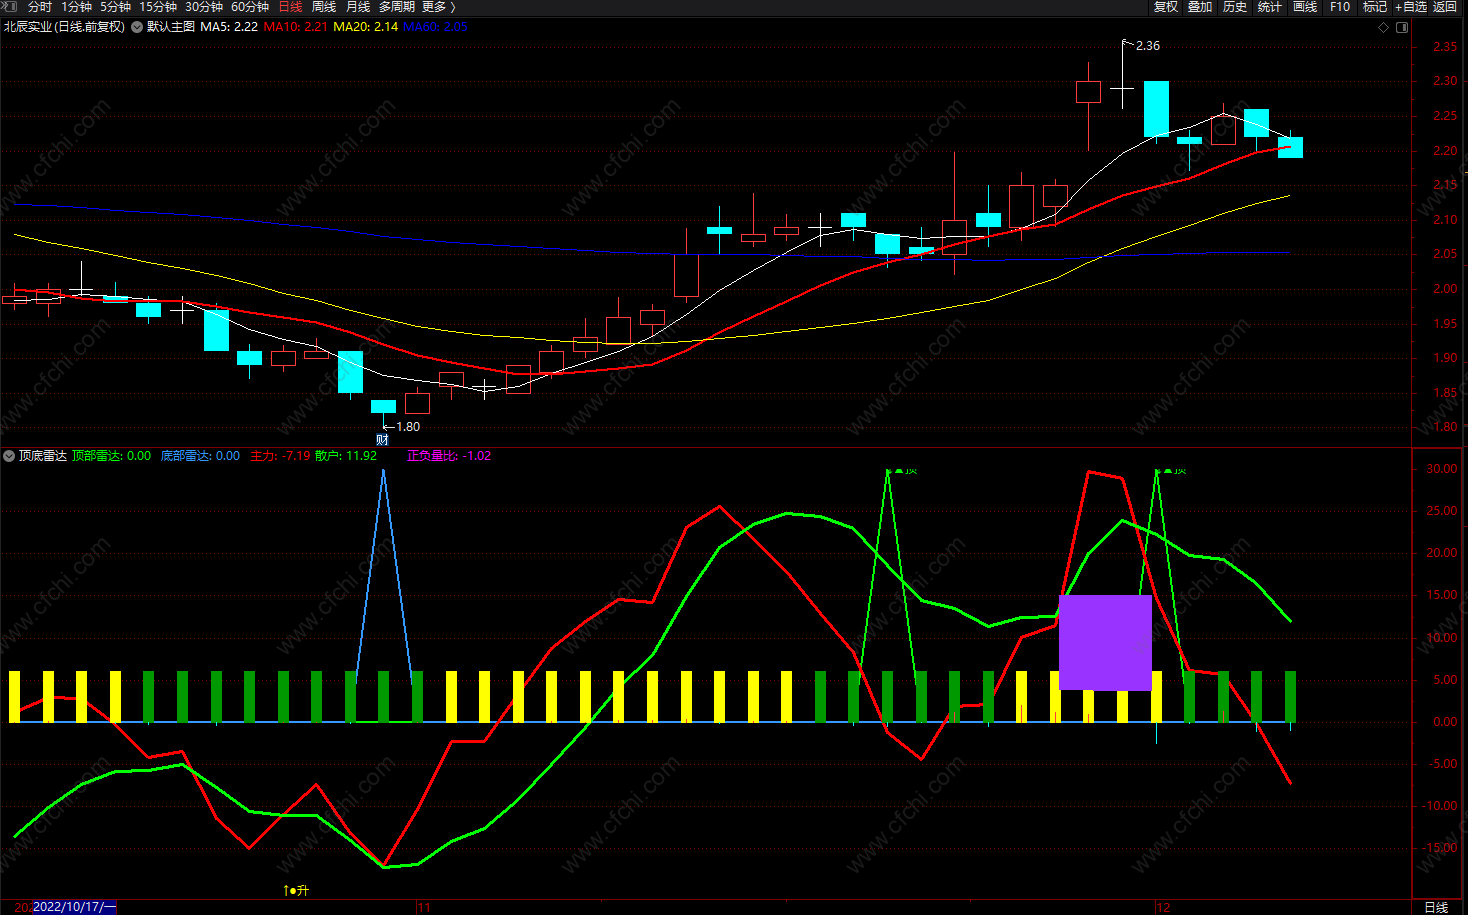The height and width of the screenshot is (915, 1468).
Task: Switch to 周线 weekly chart
Action: (x=324, y=7)
